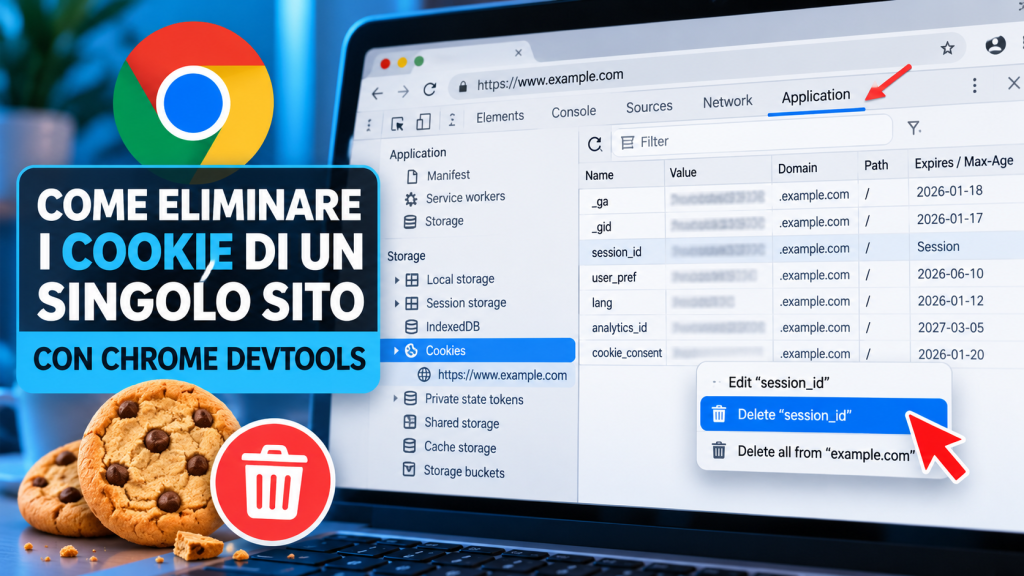1024x576 pixels.
Task: Sort by Expires / Max-Age column header
Action: pos(964,162)
